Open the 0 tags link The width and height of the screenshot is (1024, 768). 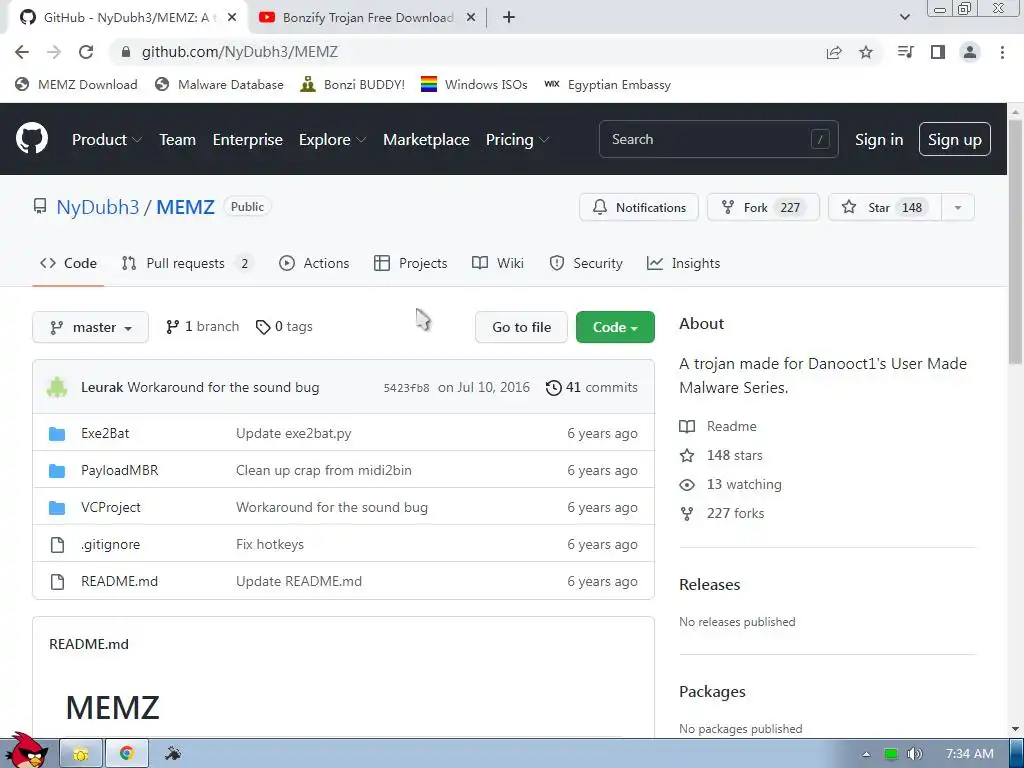(284, 327)
